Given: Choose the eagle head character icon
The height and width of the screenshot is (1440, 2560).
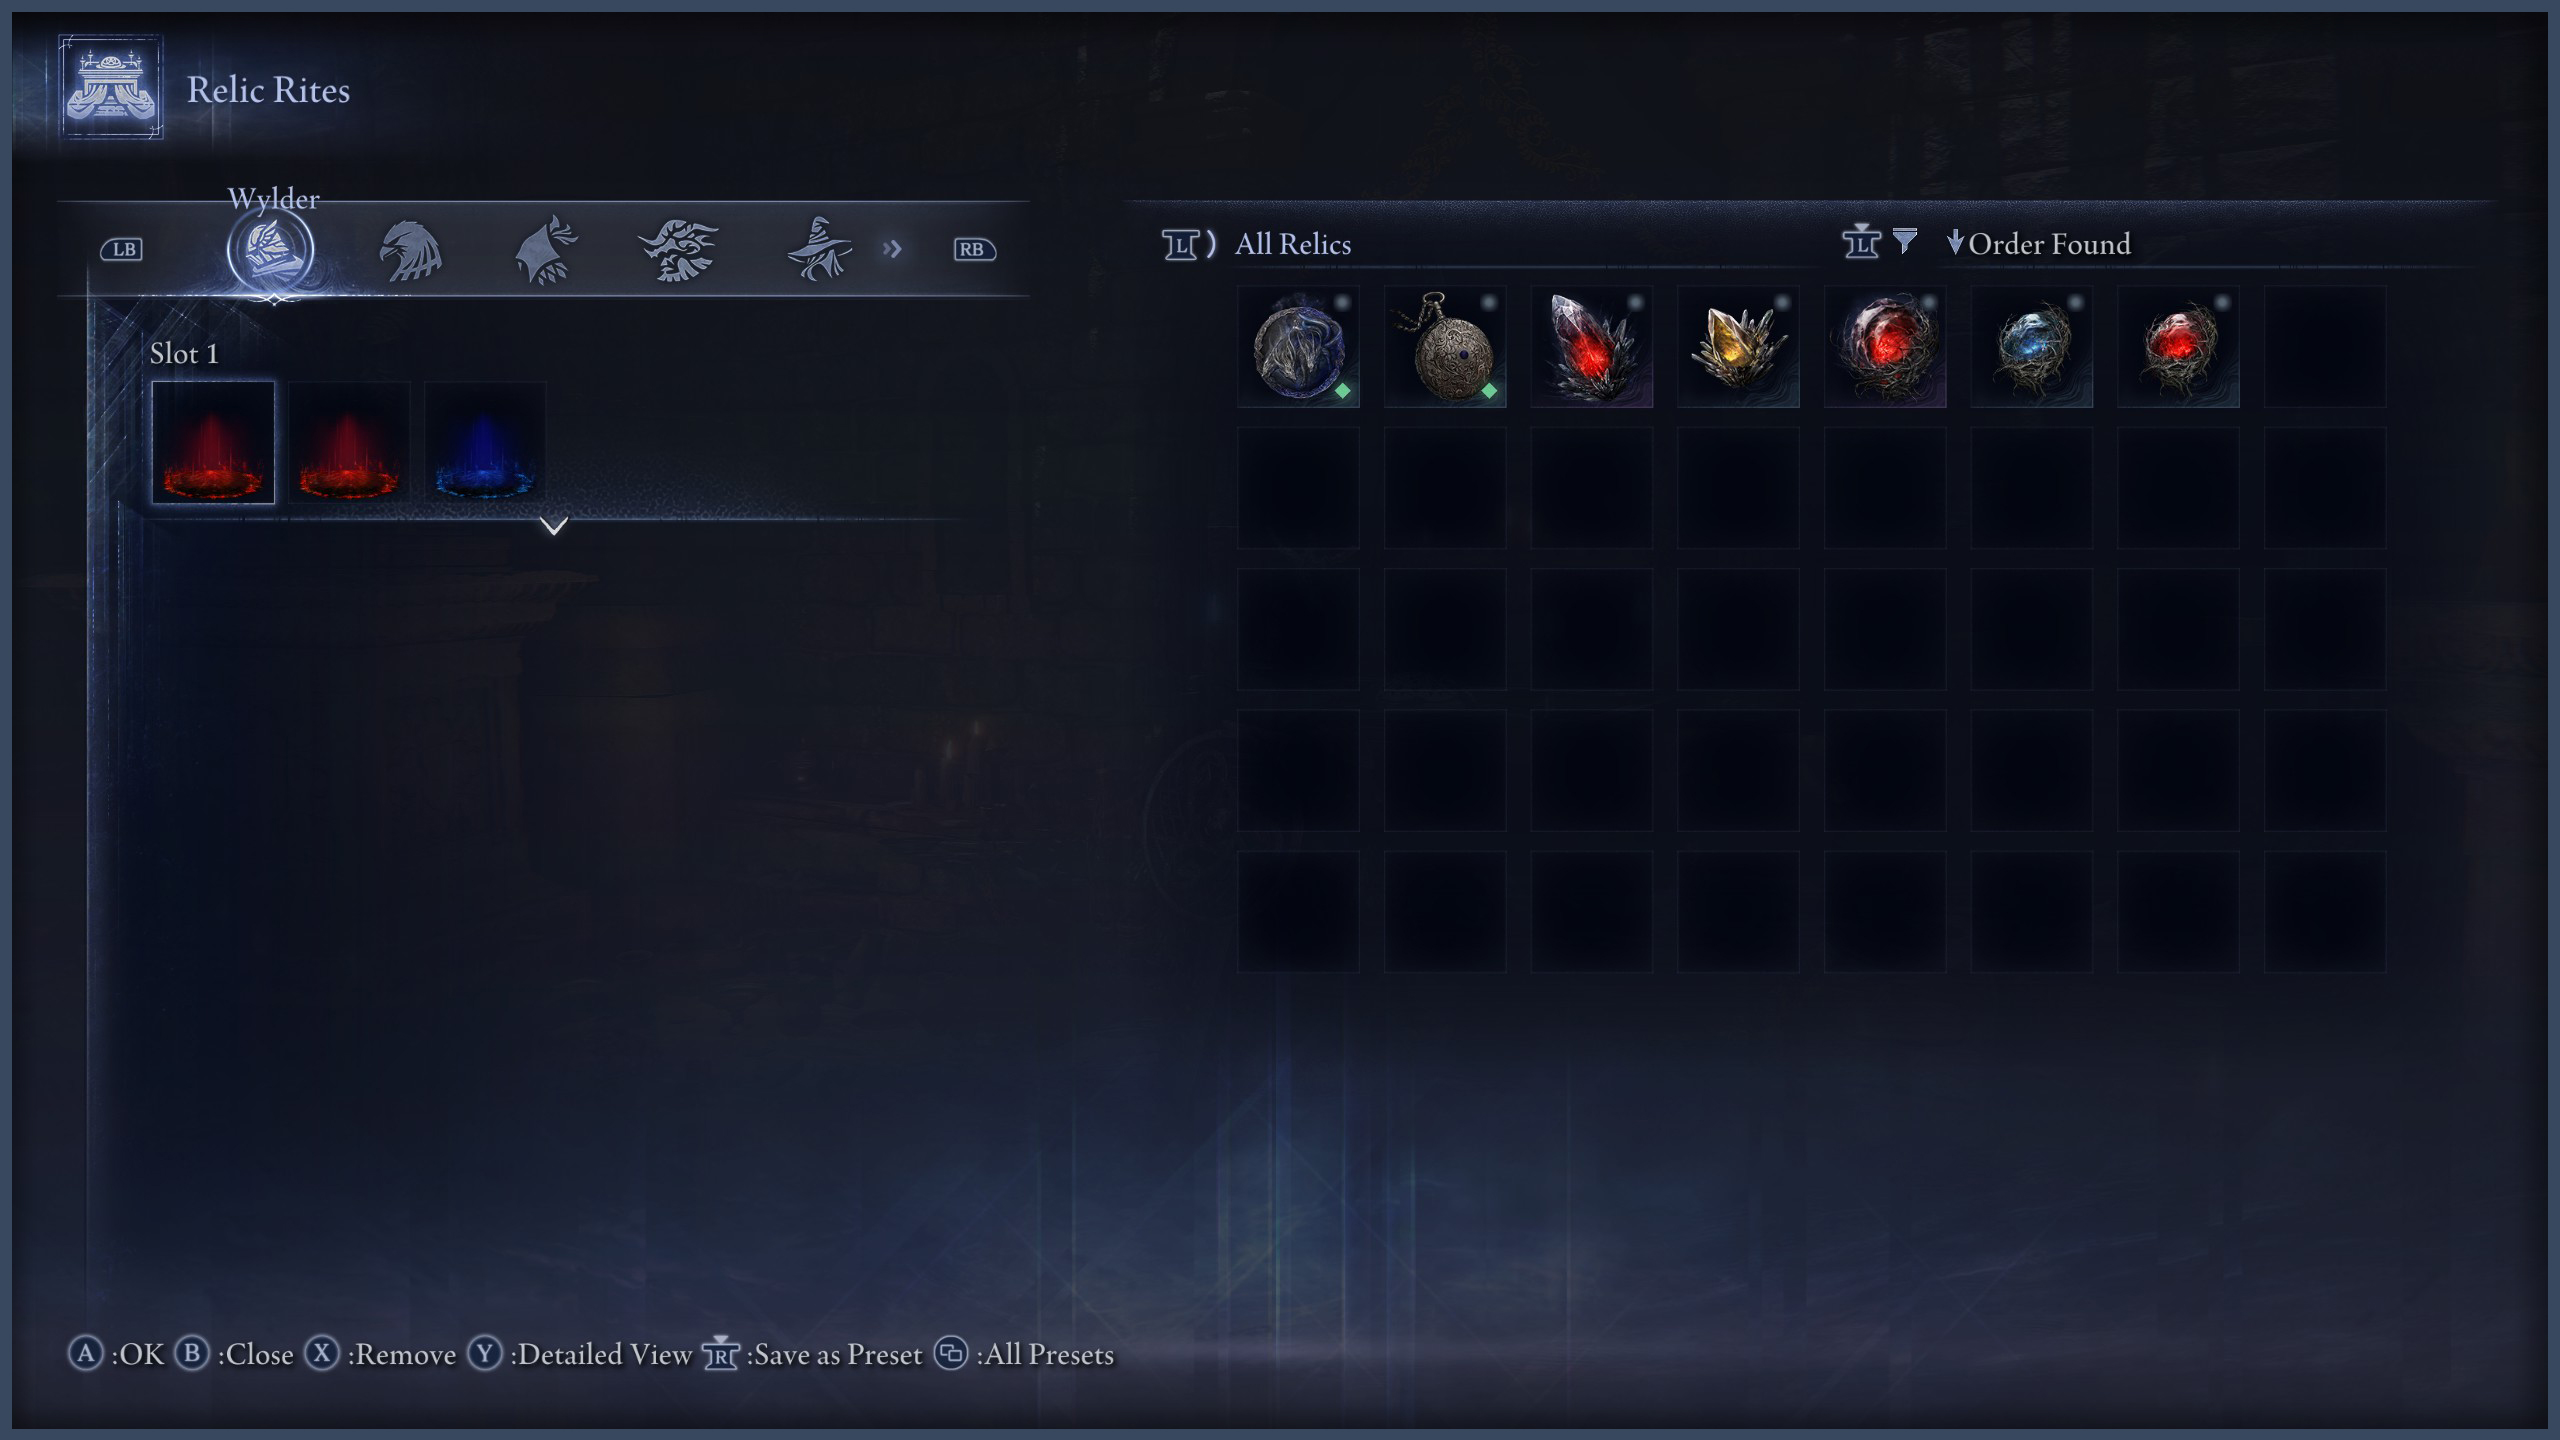Looking at the screenshot, I should (410, 250).
